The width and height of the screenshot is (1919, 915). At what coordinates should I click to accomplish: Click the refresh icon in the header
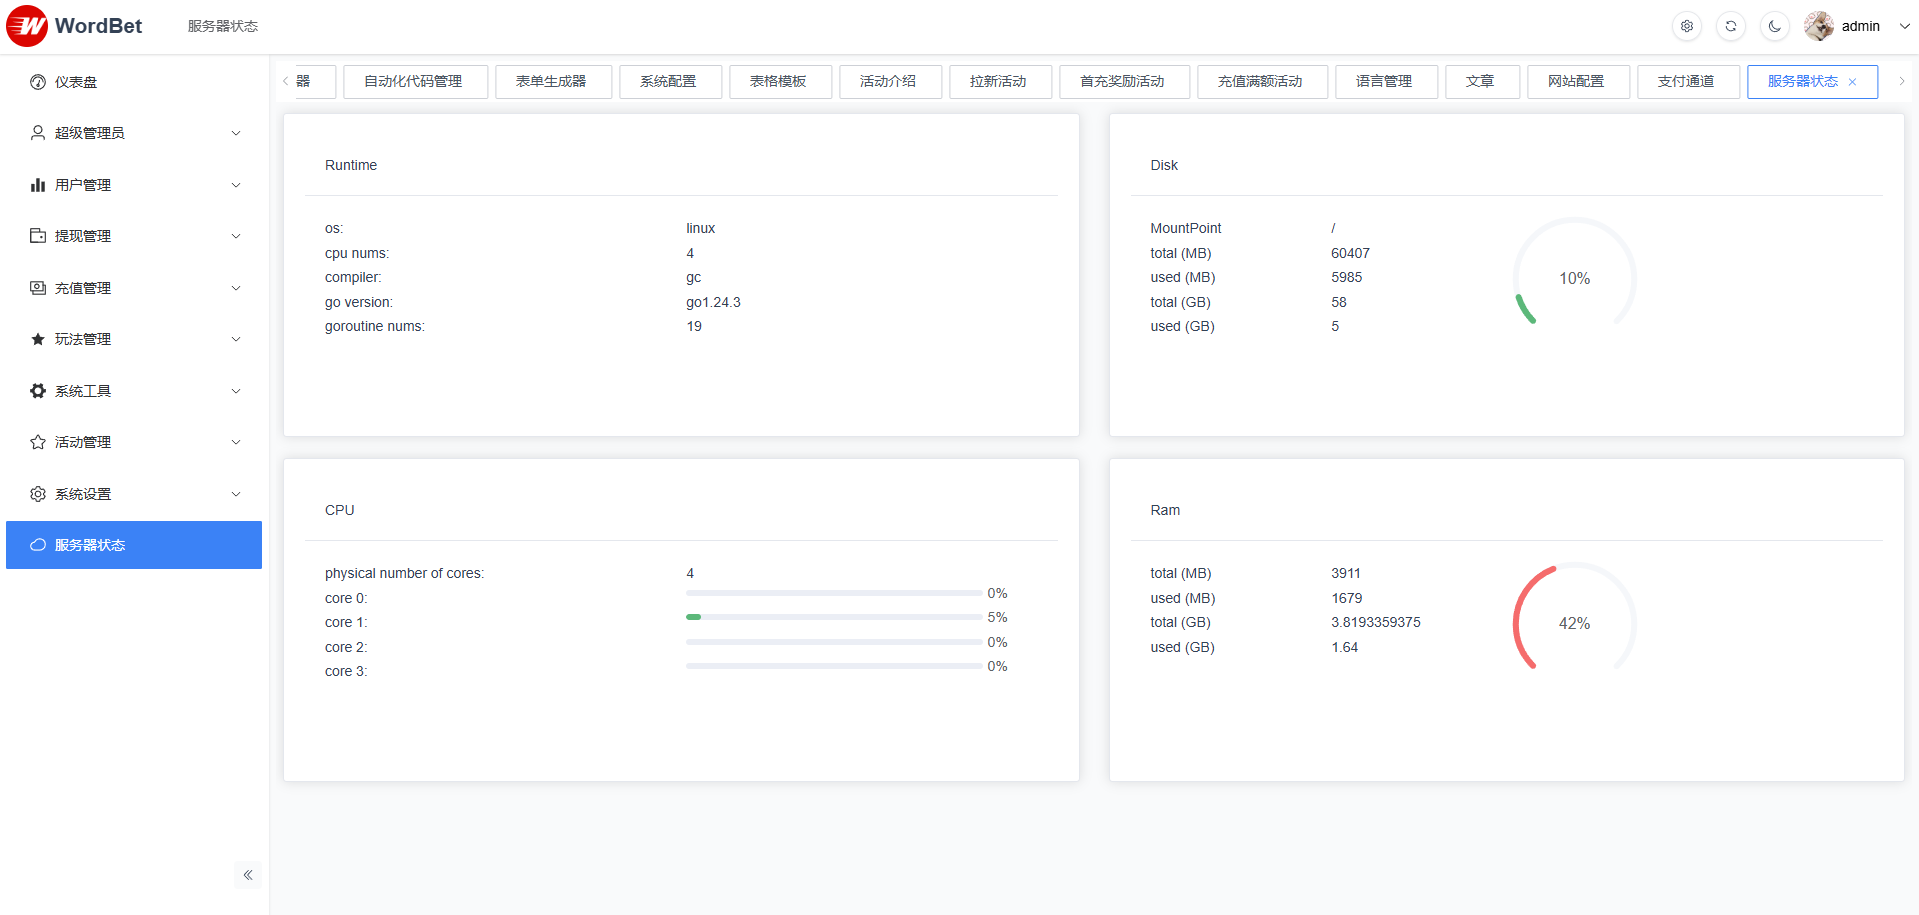[1730, 26]
